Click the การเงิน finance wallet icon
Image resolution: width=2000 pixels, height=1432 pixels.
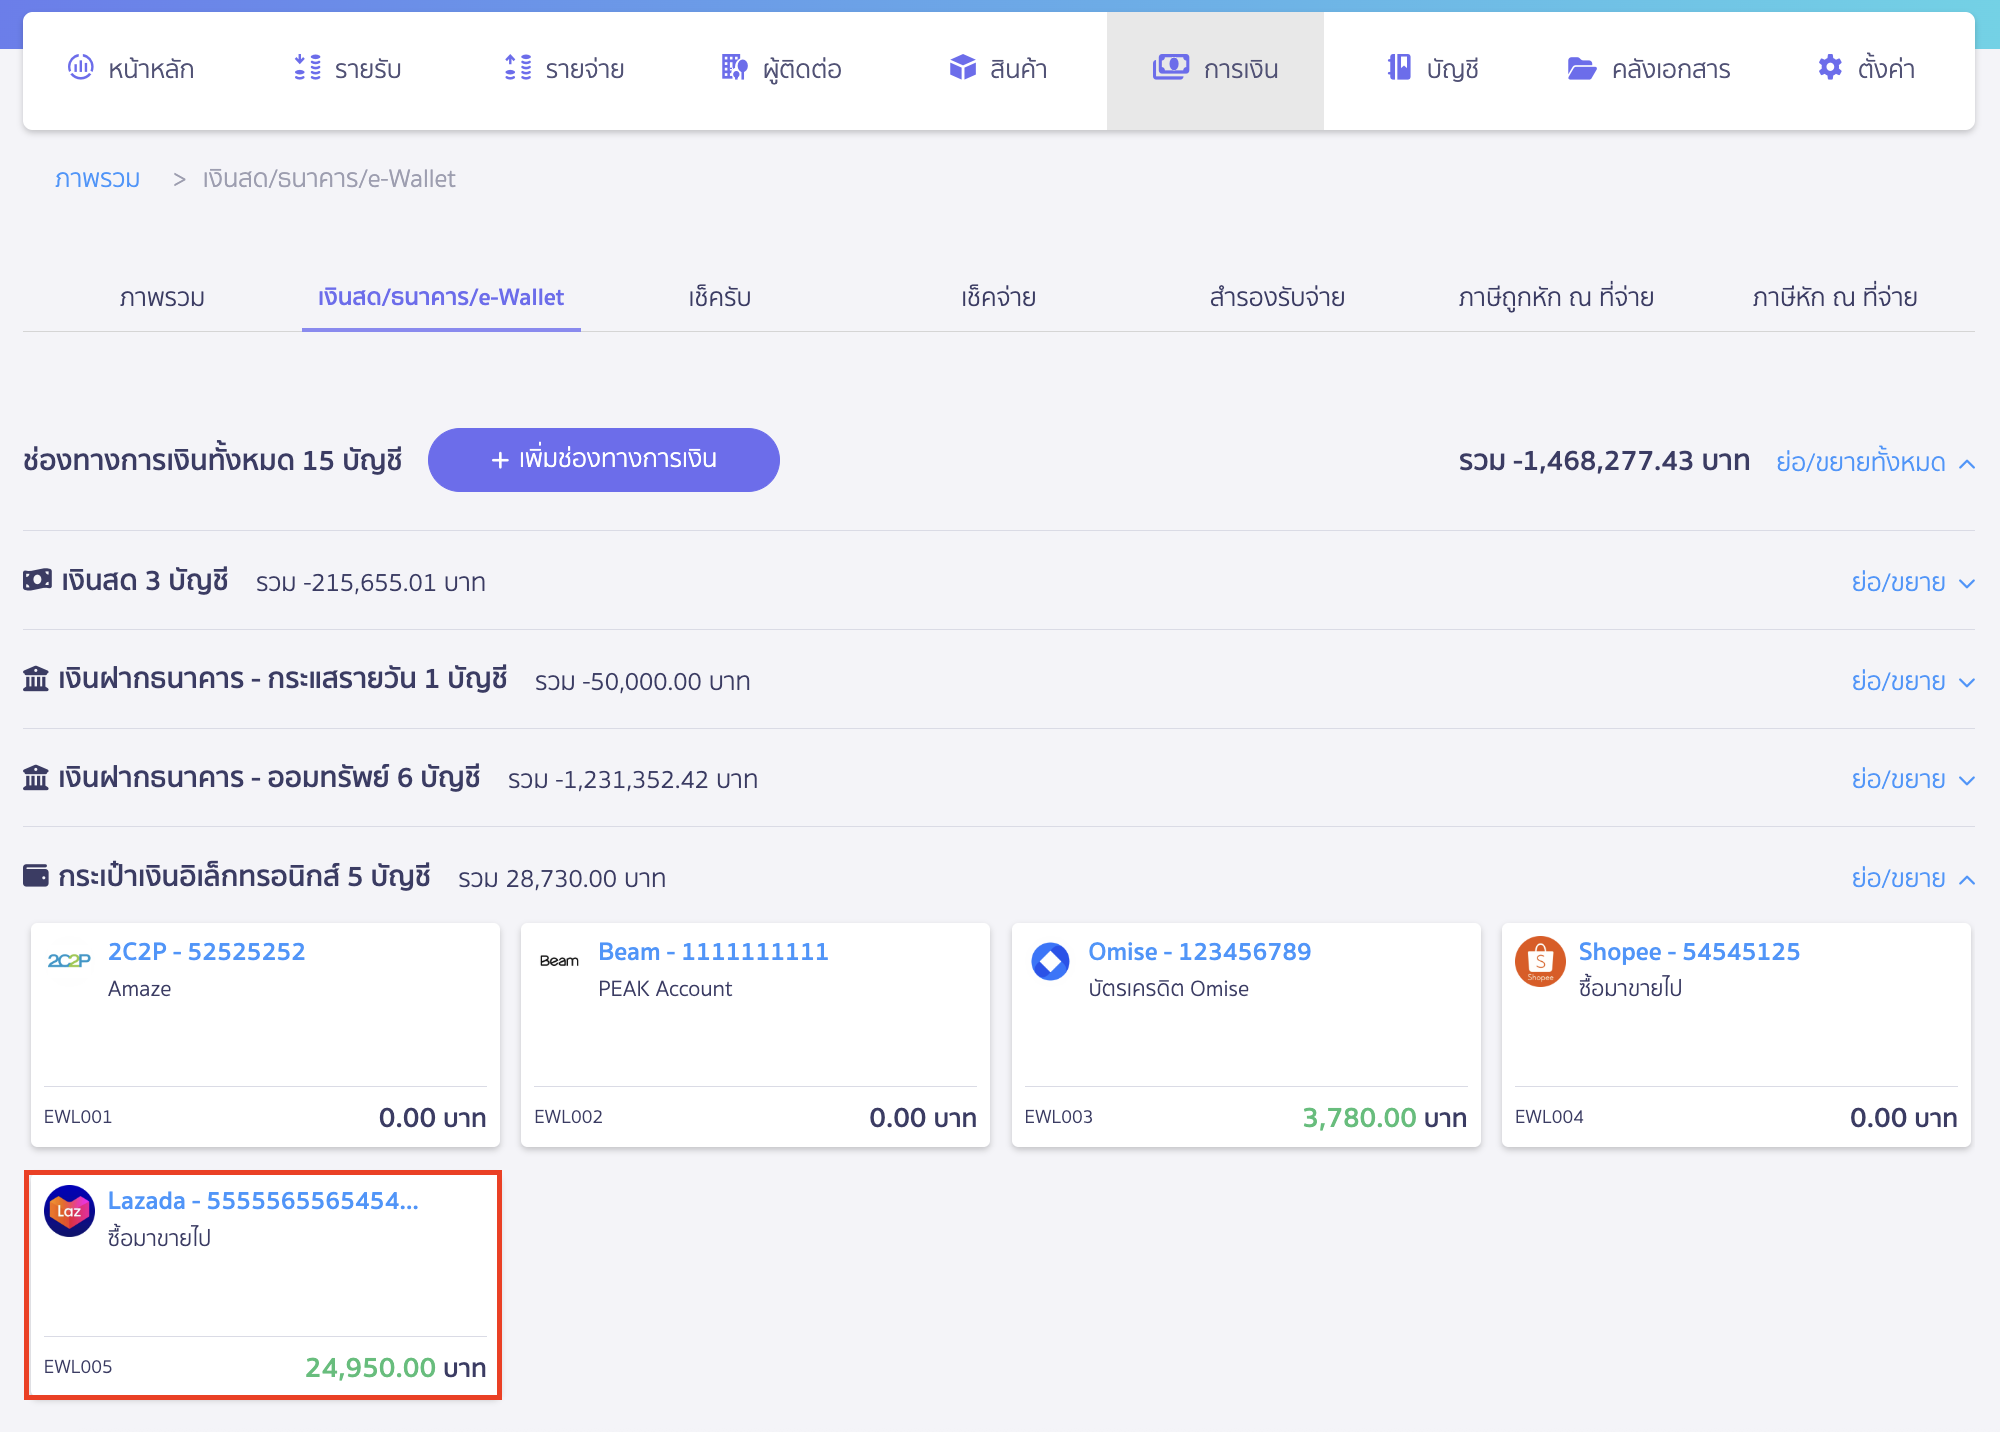(x=1170, y=68)
